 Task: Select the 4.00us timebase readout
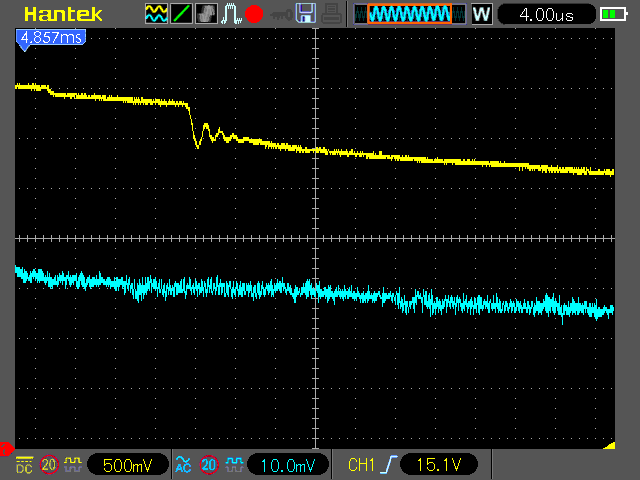547,15
